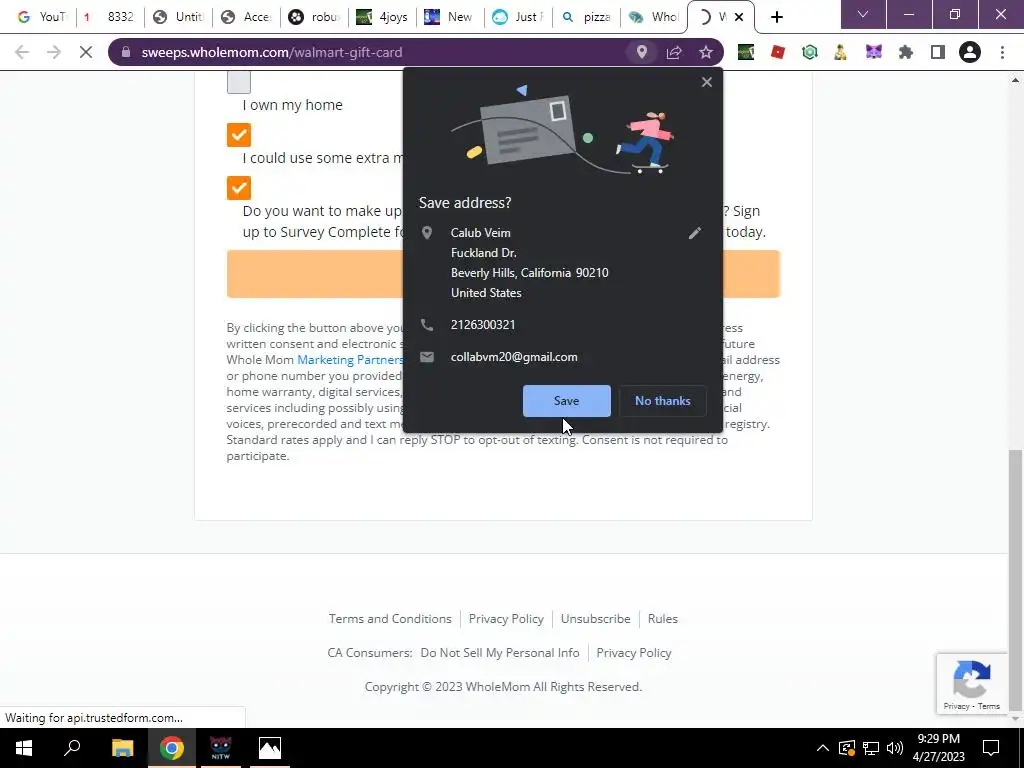Open the tab search dropdown
Viewport: 1024px width, 768px height.
pos(863,14)
